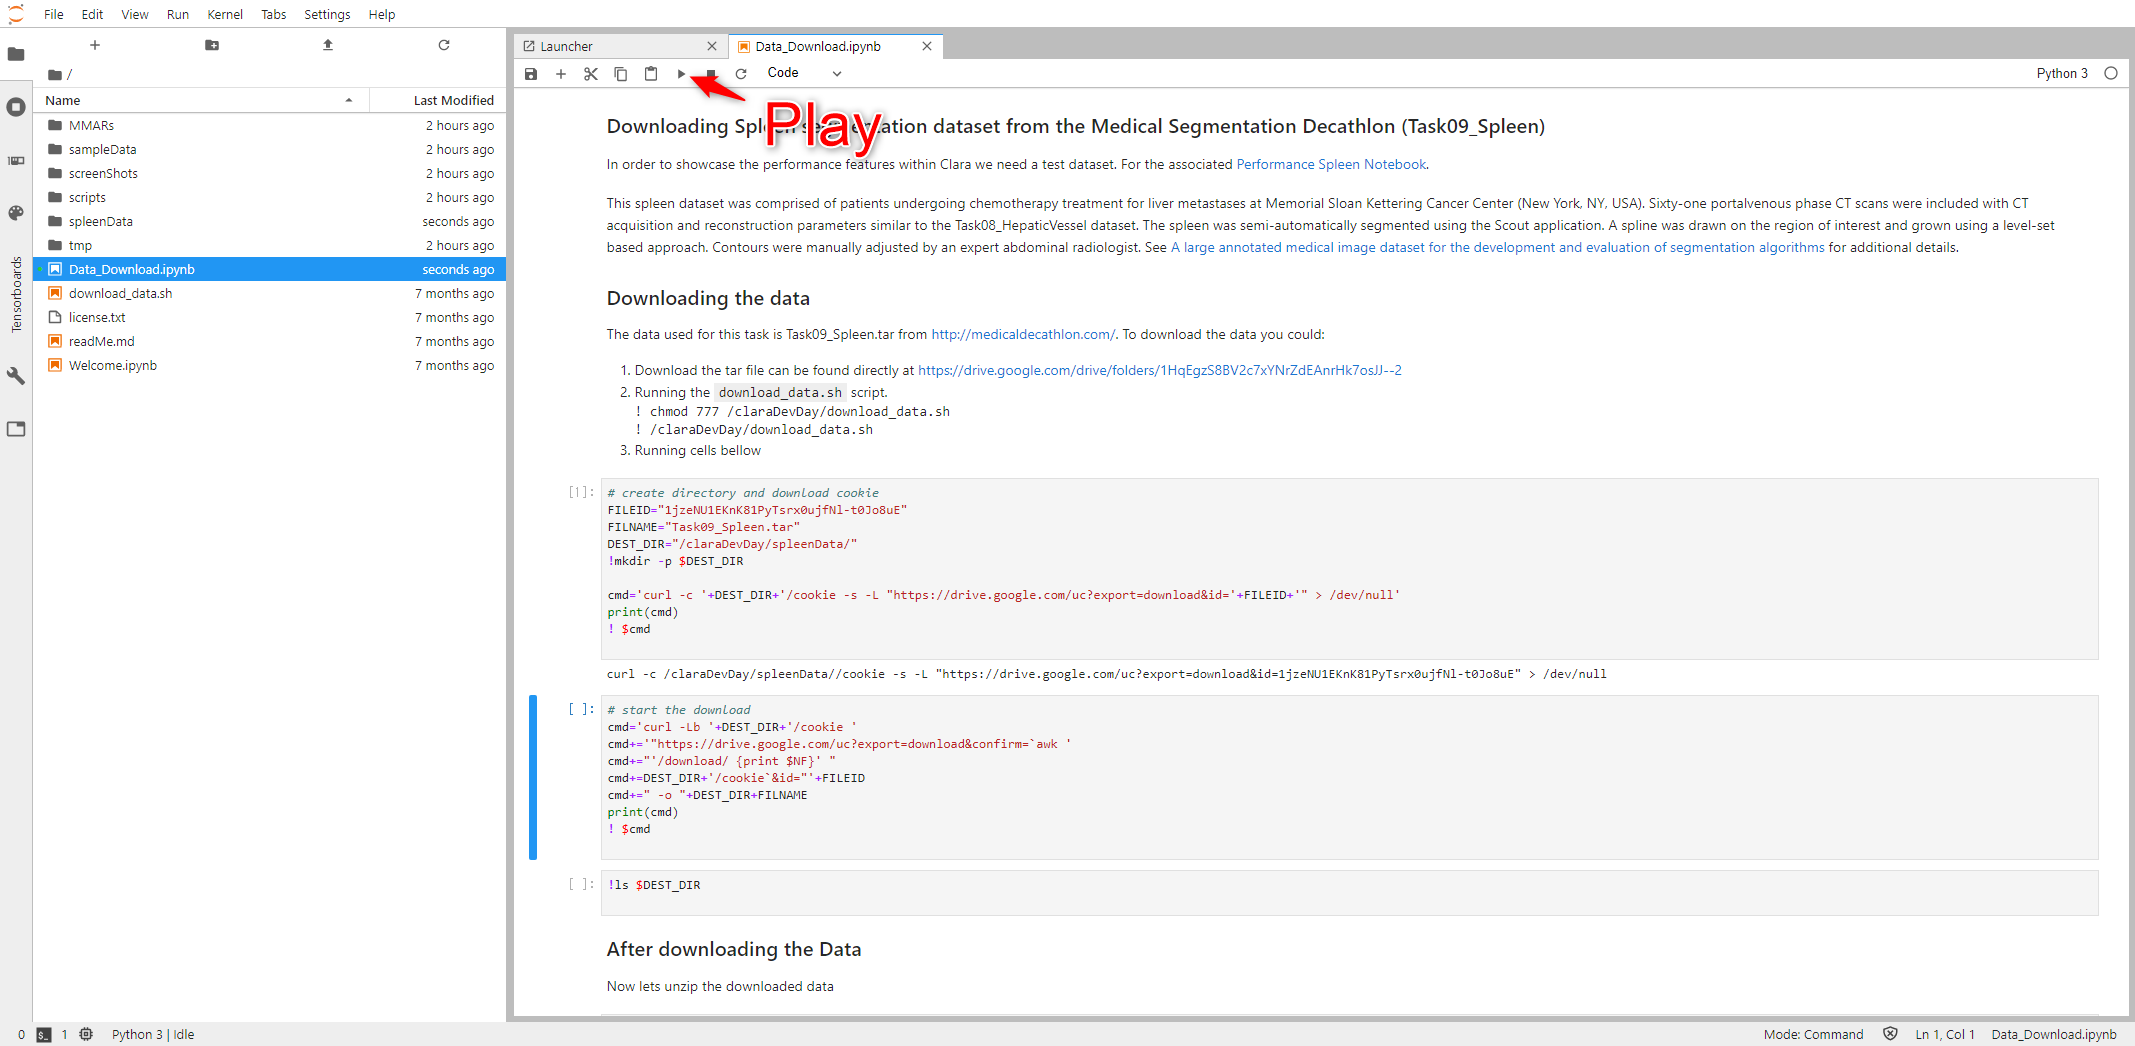
Task: Run the selected cell with play button
Action: (681, 74)
